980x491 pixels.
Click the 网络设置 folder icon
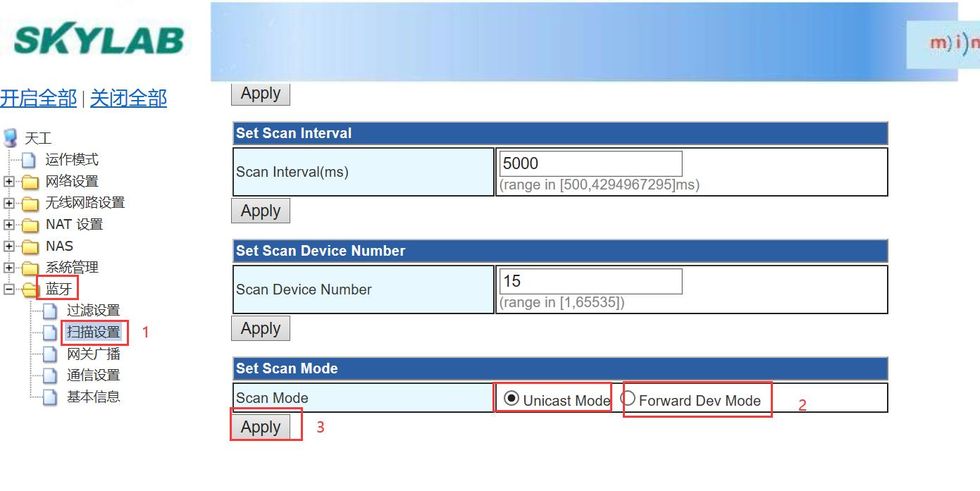[x=30, y=182]
